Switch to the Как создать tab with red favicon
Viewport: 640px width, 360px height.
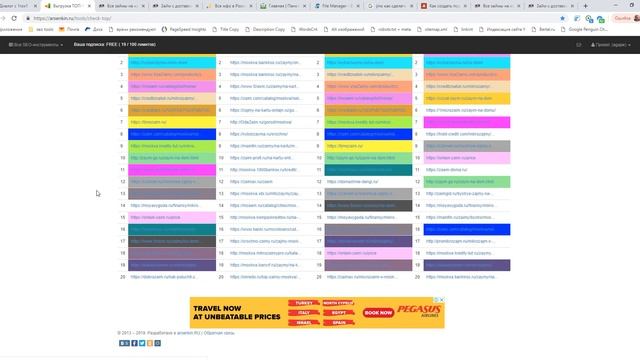443,6
